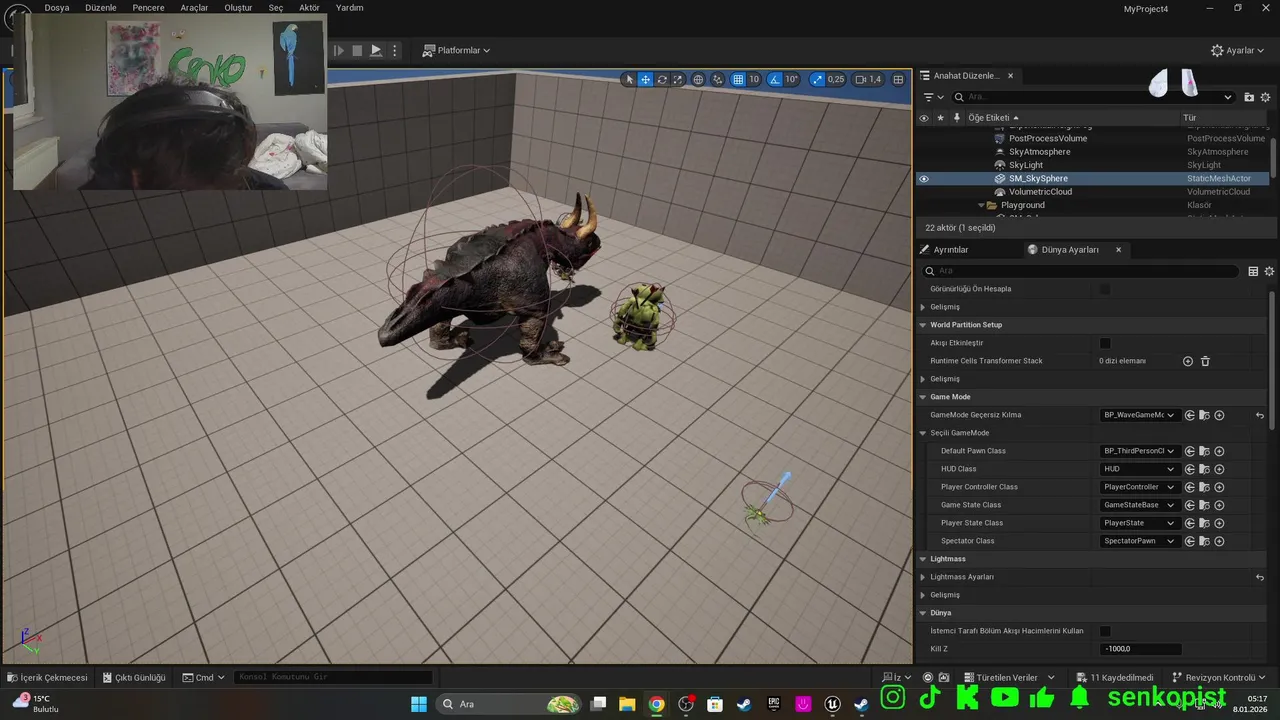
Task: Open grid snap size value 10
Action: click(754, 79)
